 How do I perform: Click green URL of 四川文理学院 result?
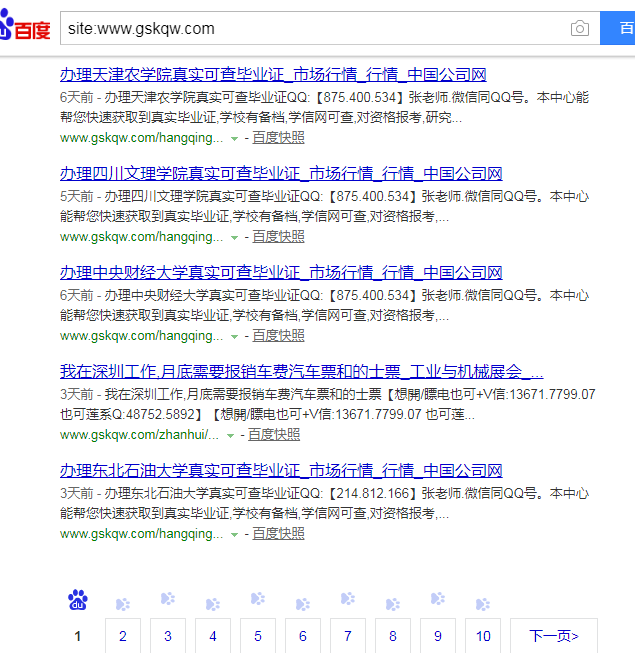click(x=142, y=237)
